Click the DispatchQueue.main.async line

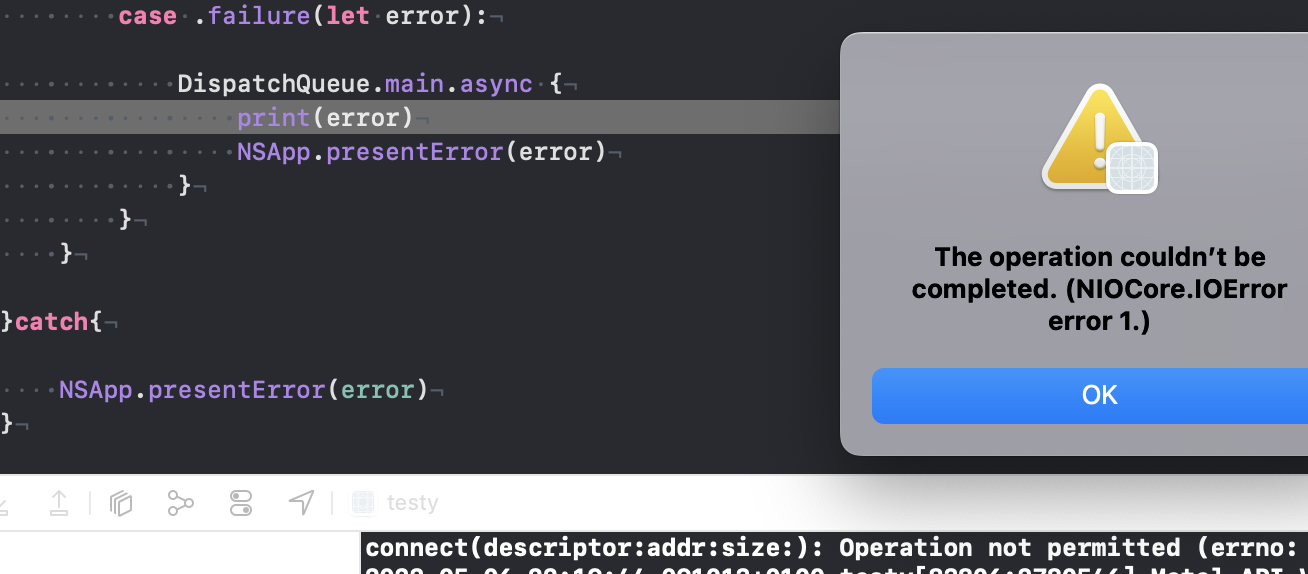tap(371, 84)
